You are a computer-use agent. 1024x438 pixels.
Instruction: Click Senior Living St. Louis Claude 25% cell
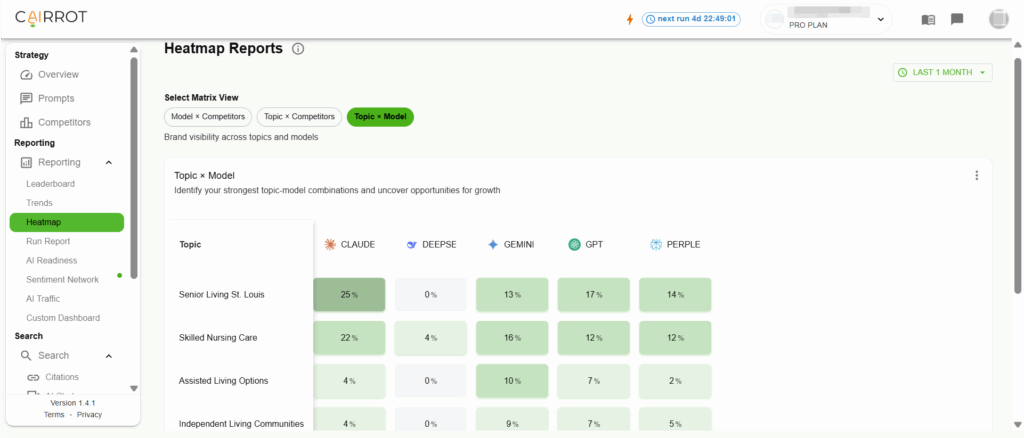(x=349, y=294)
